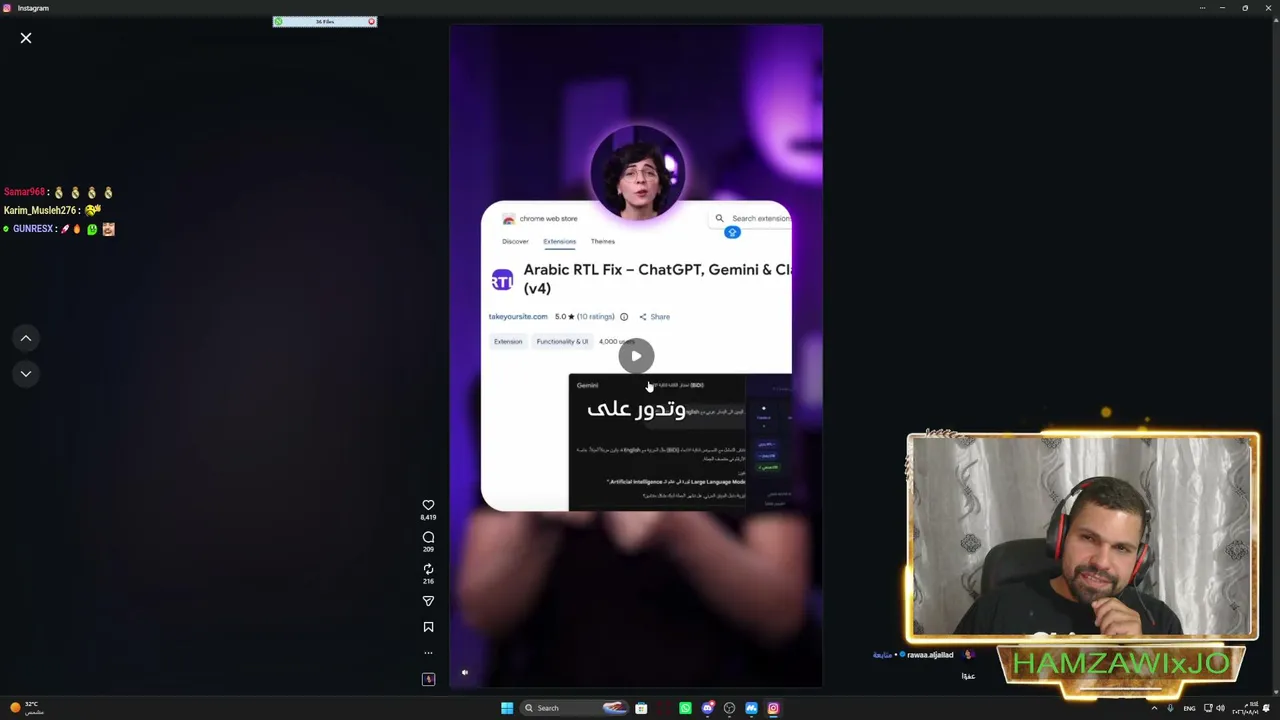Close the small floating bar with its red X
This screenshot has width=1280, height=720.
tap(371, 21)
